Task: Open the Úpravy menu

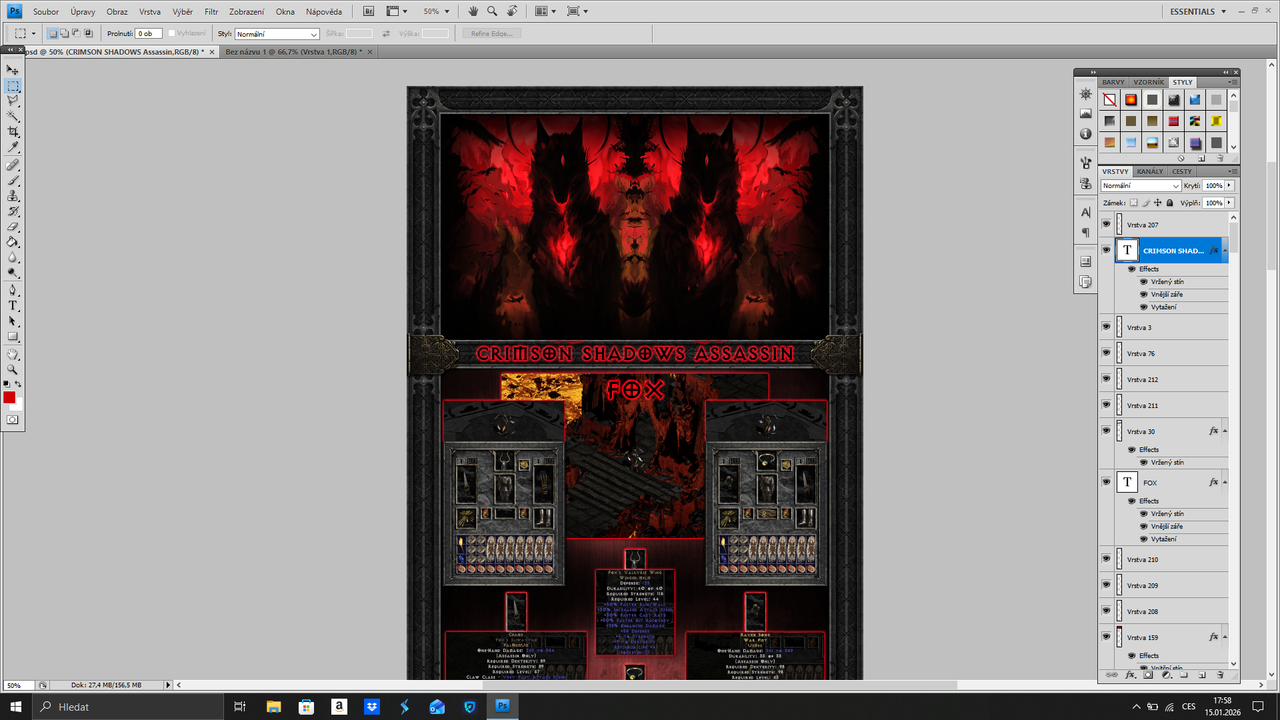Action: (x=83, y=11)
